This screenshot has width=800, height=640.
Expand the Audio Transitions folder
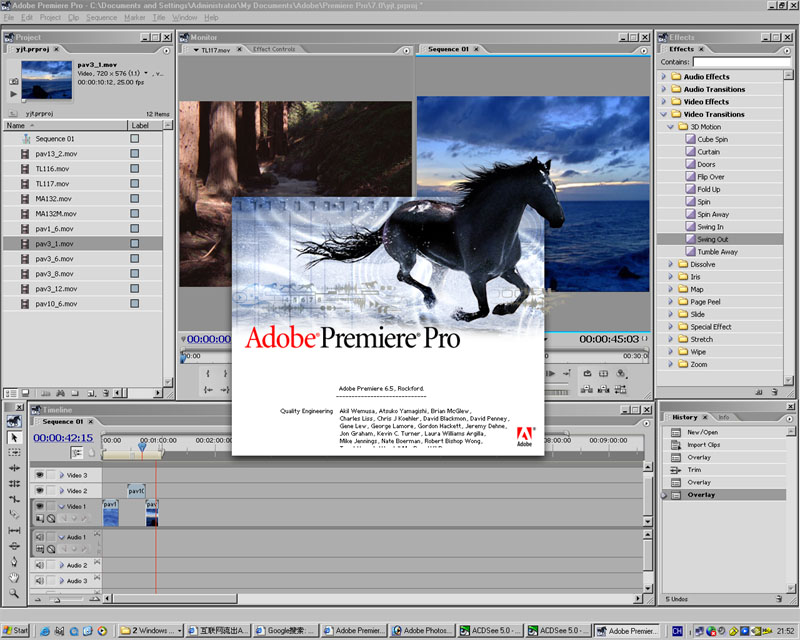click(664, 89)
